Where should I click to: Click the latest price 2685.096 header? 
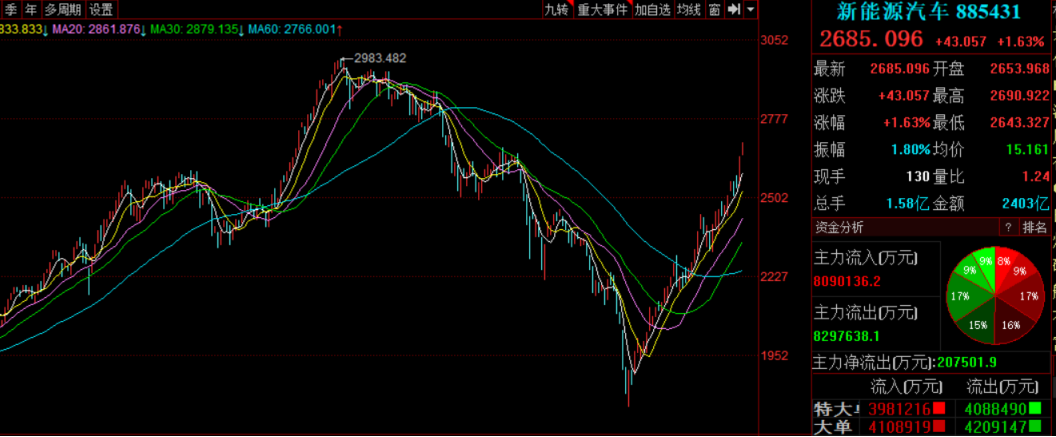coord(870,39)
